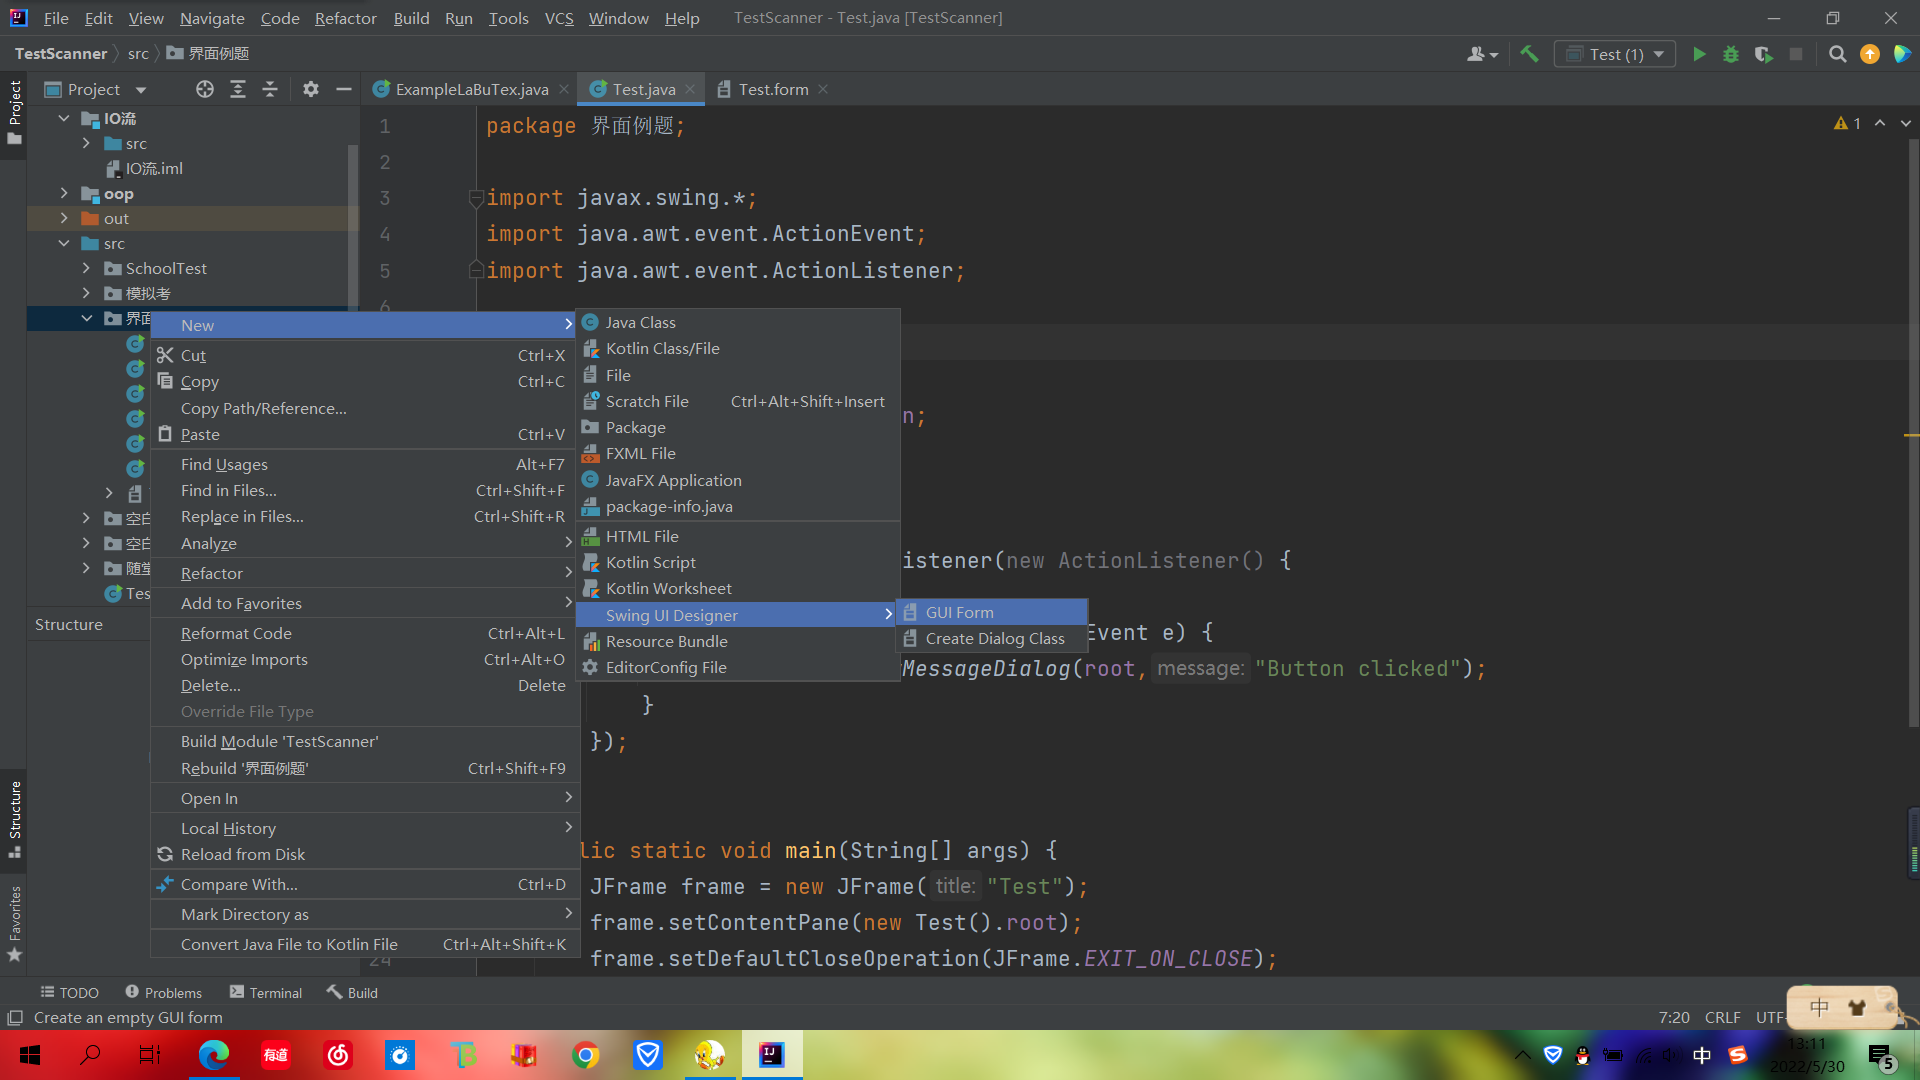
Task: Click Copy Path/Reference...
Action: [365, 408]
